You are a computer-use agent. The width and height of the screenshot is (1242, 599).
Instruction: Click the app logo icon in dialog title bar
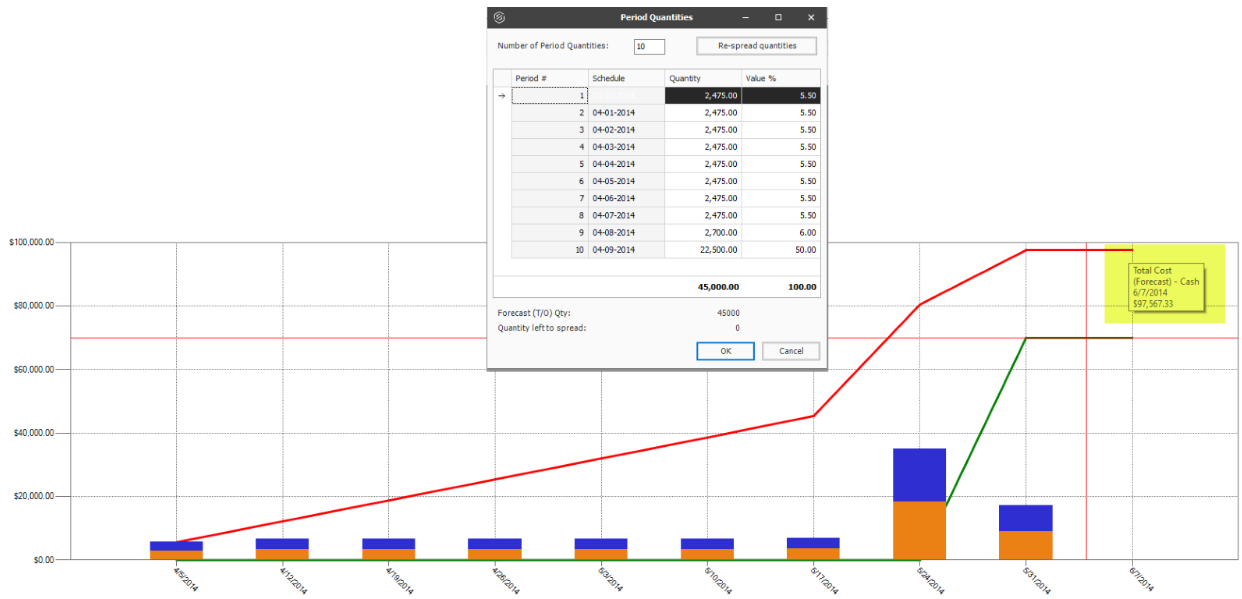click(500, 17)
